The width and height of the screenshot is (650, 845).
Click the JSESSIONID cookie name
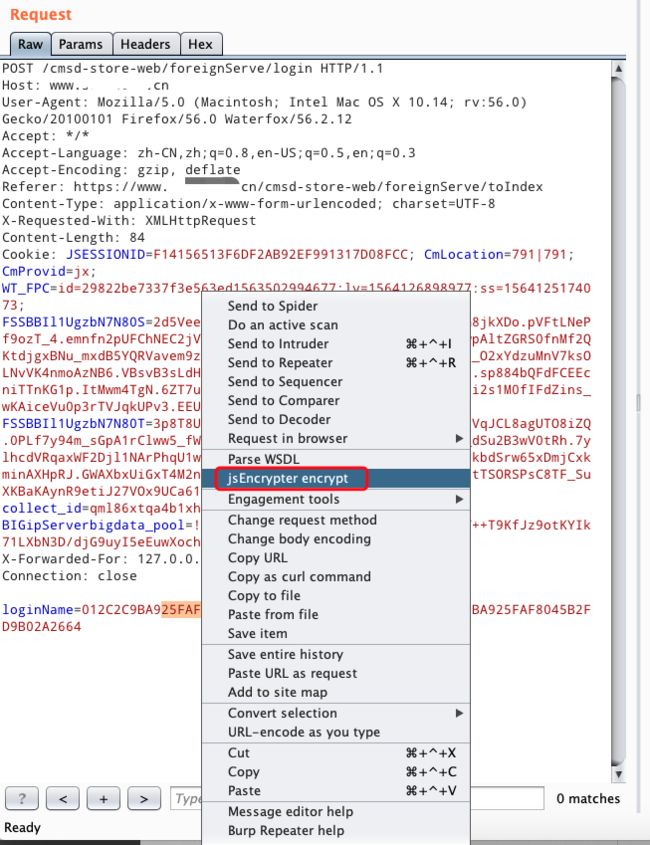pos(106,254)
